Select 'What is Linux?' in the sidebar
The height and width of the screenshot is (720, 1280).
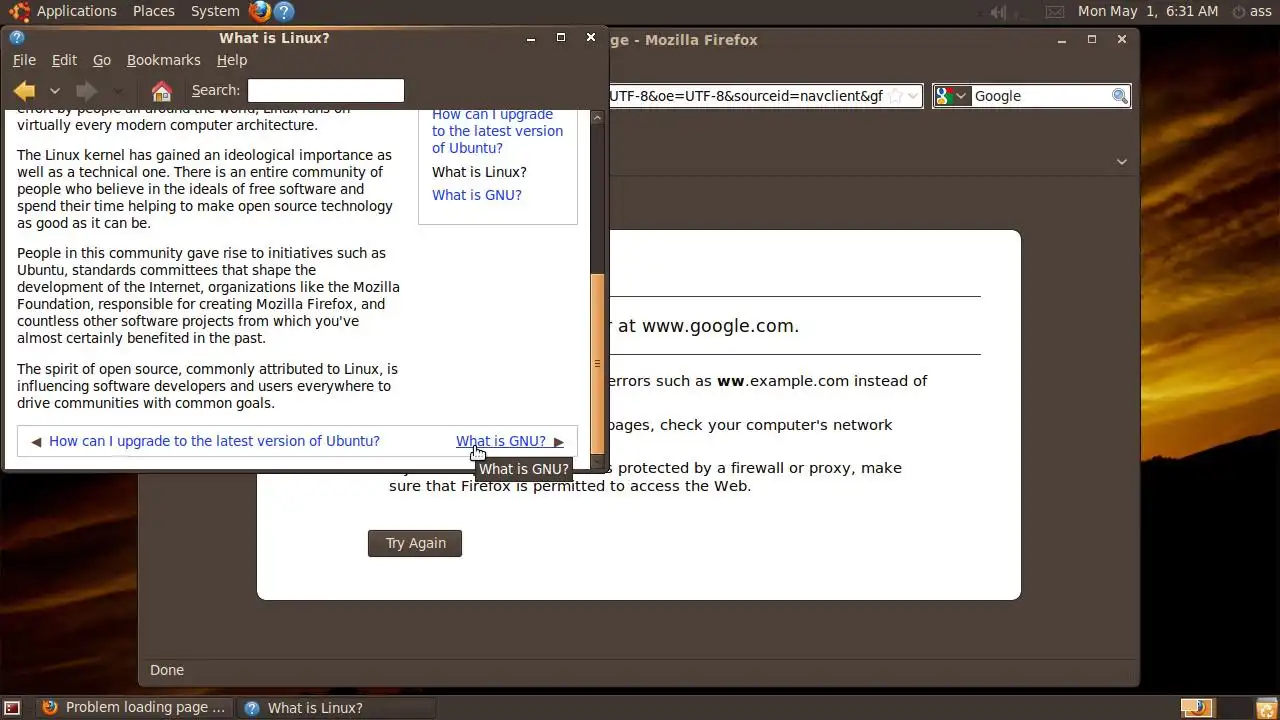[479, 172]
